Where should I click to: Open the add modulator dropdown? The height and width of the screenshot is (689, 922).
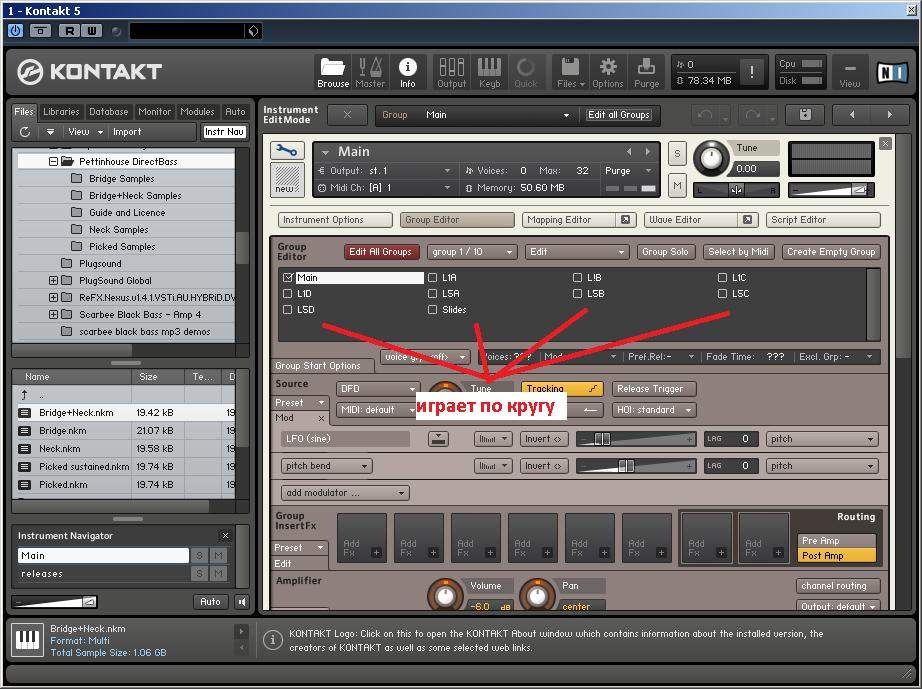pyautogui.click(x=345, y=493)
